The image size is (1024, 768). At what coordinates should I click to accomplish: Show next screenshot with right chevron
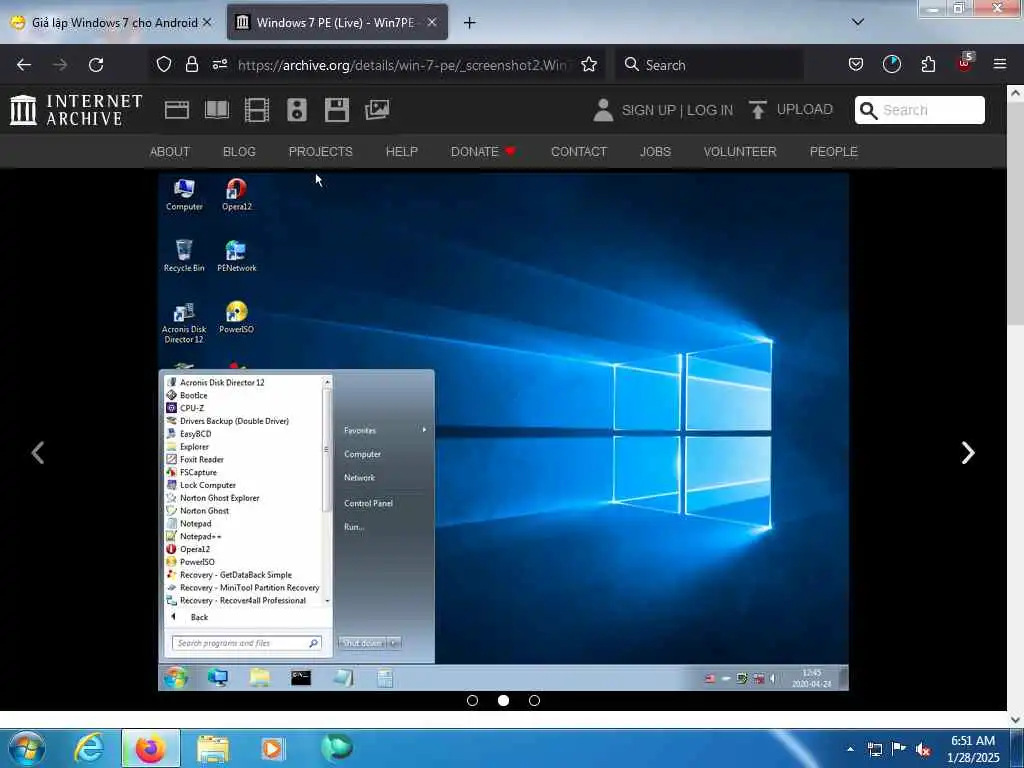click(968, 453)
